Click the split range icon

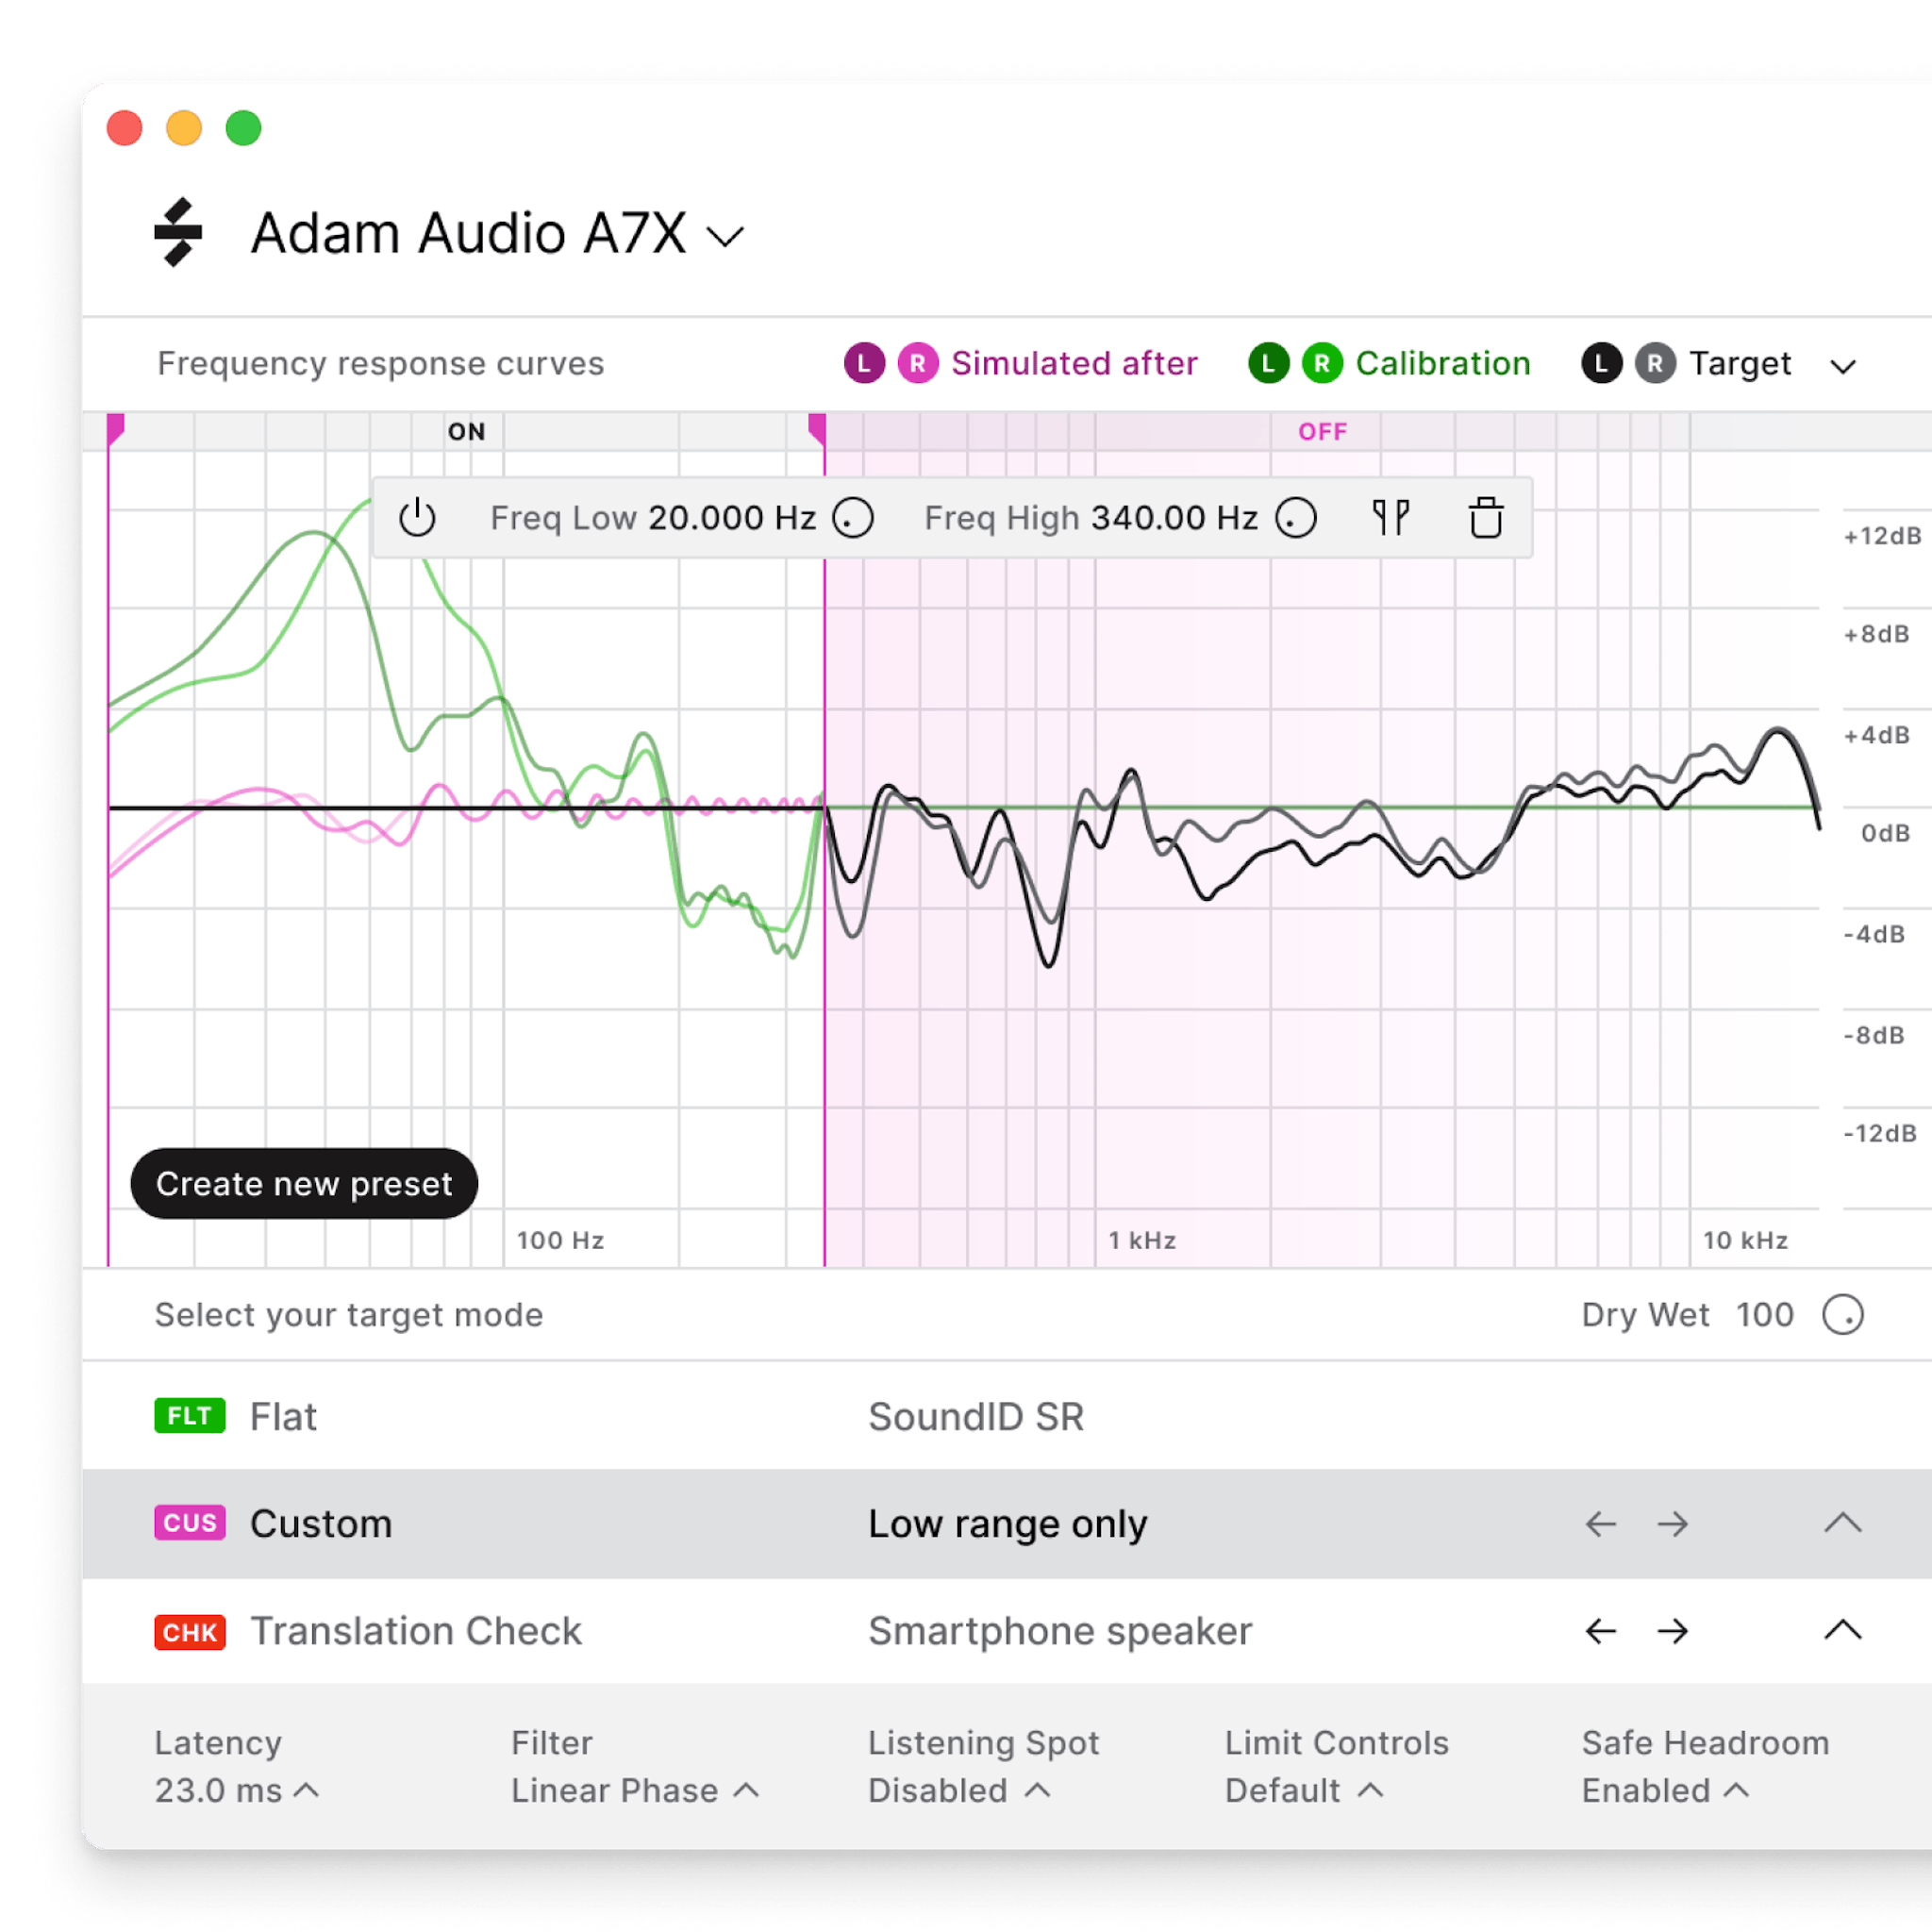click(1390, 518)
